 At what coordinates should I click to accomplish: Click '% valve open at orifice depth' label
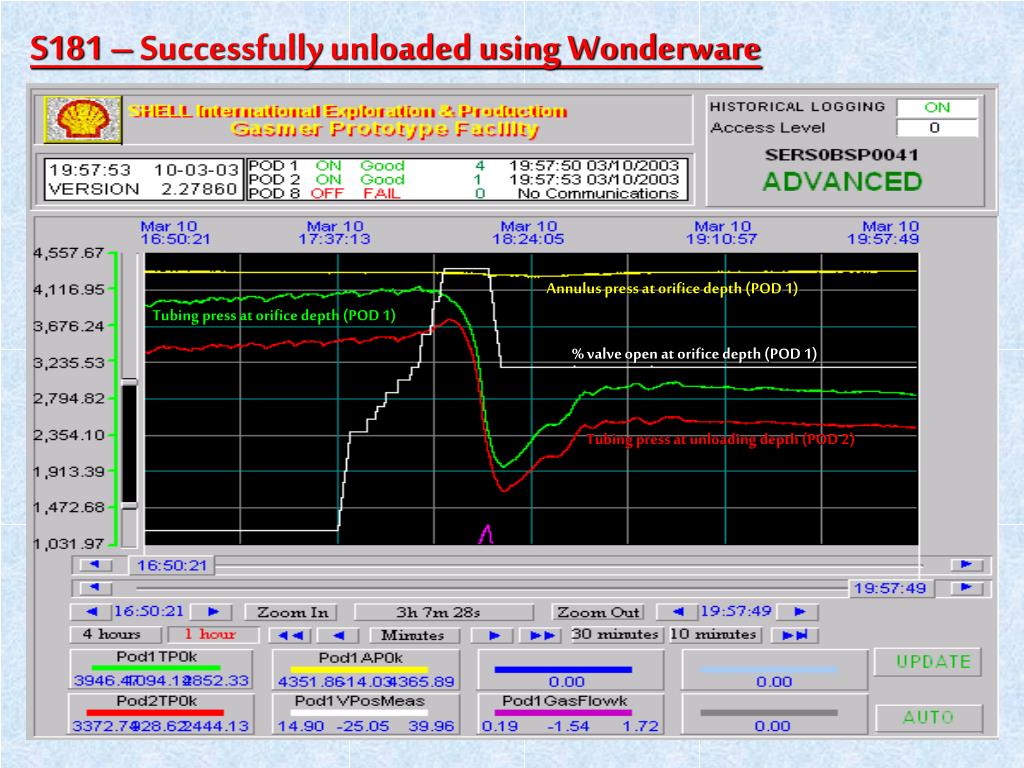(x=694, y=354)
